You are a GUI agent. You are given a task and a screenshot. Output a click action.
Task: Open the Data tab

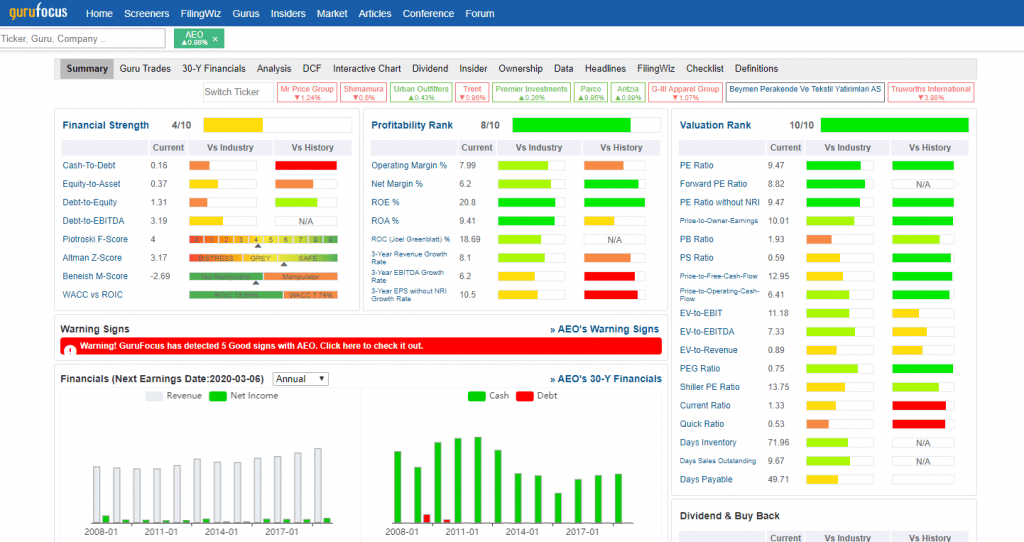564,69
